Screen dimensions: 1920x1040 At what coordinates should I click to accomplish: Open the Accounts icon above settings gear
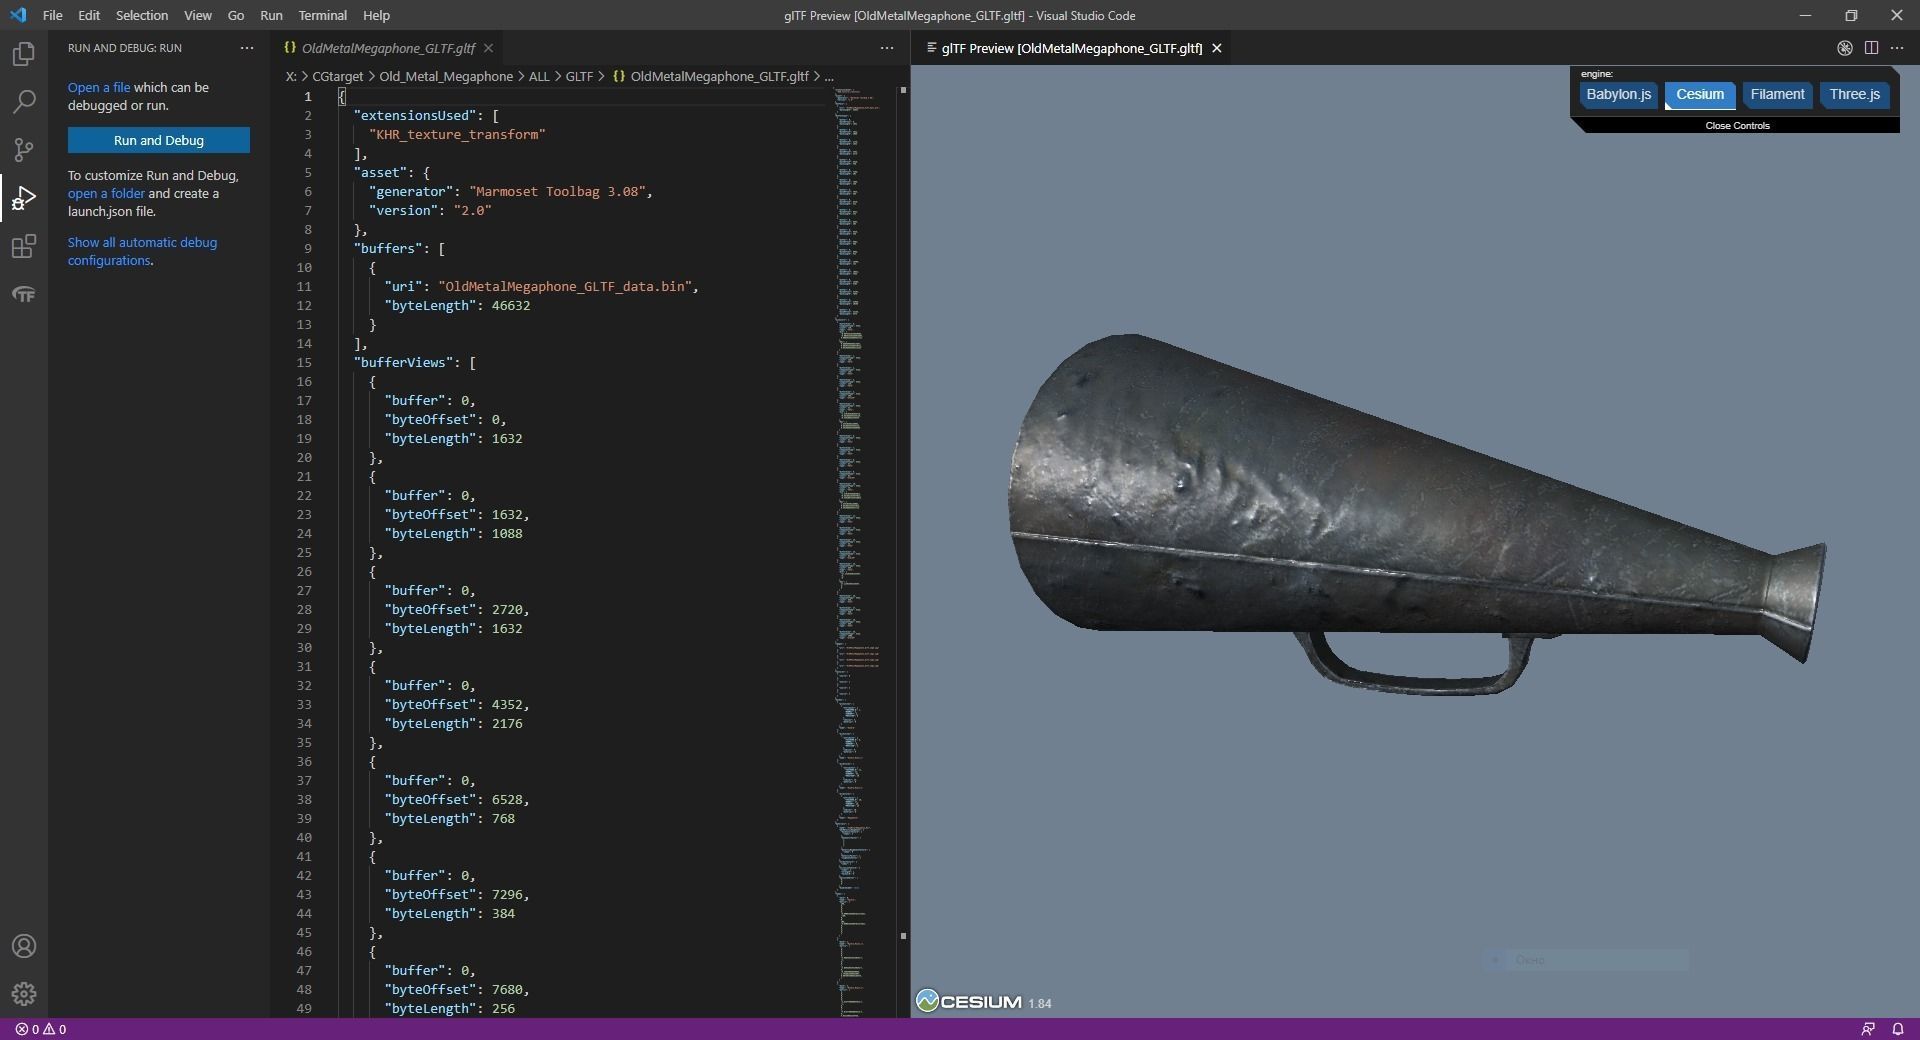coord(23,946)
